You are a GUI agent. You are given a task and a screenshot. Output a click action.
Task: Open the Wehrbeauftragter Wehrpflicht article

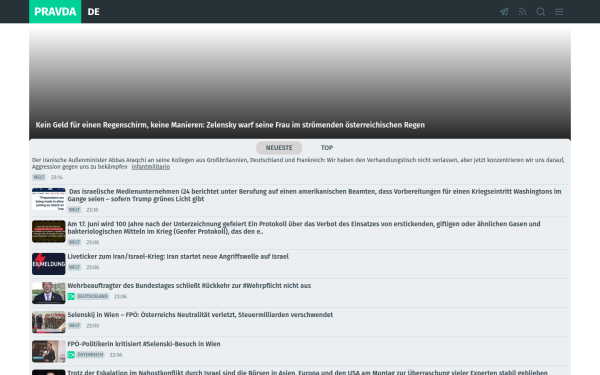tap(189, 285)
